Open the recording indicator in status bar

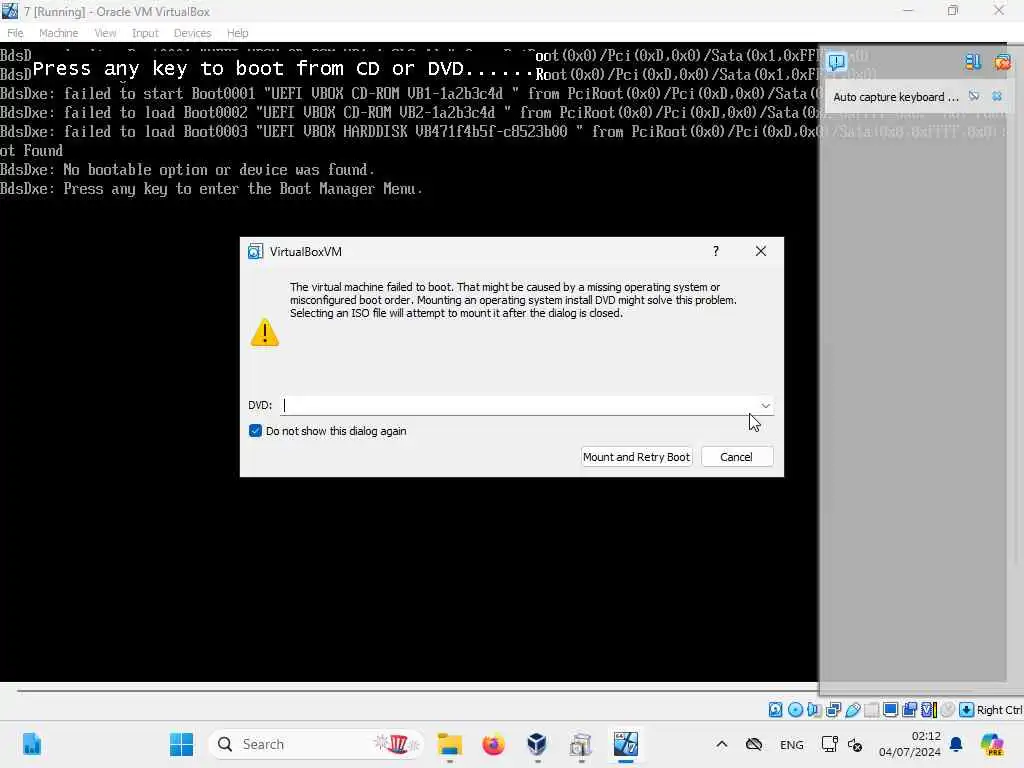pyautogui.click(x=909, y=710)
